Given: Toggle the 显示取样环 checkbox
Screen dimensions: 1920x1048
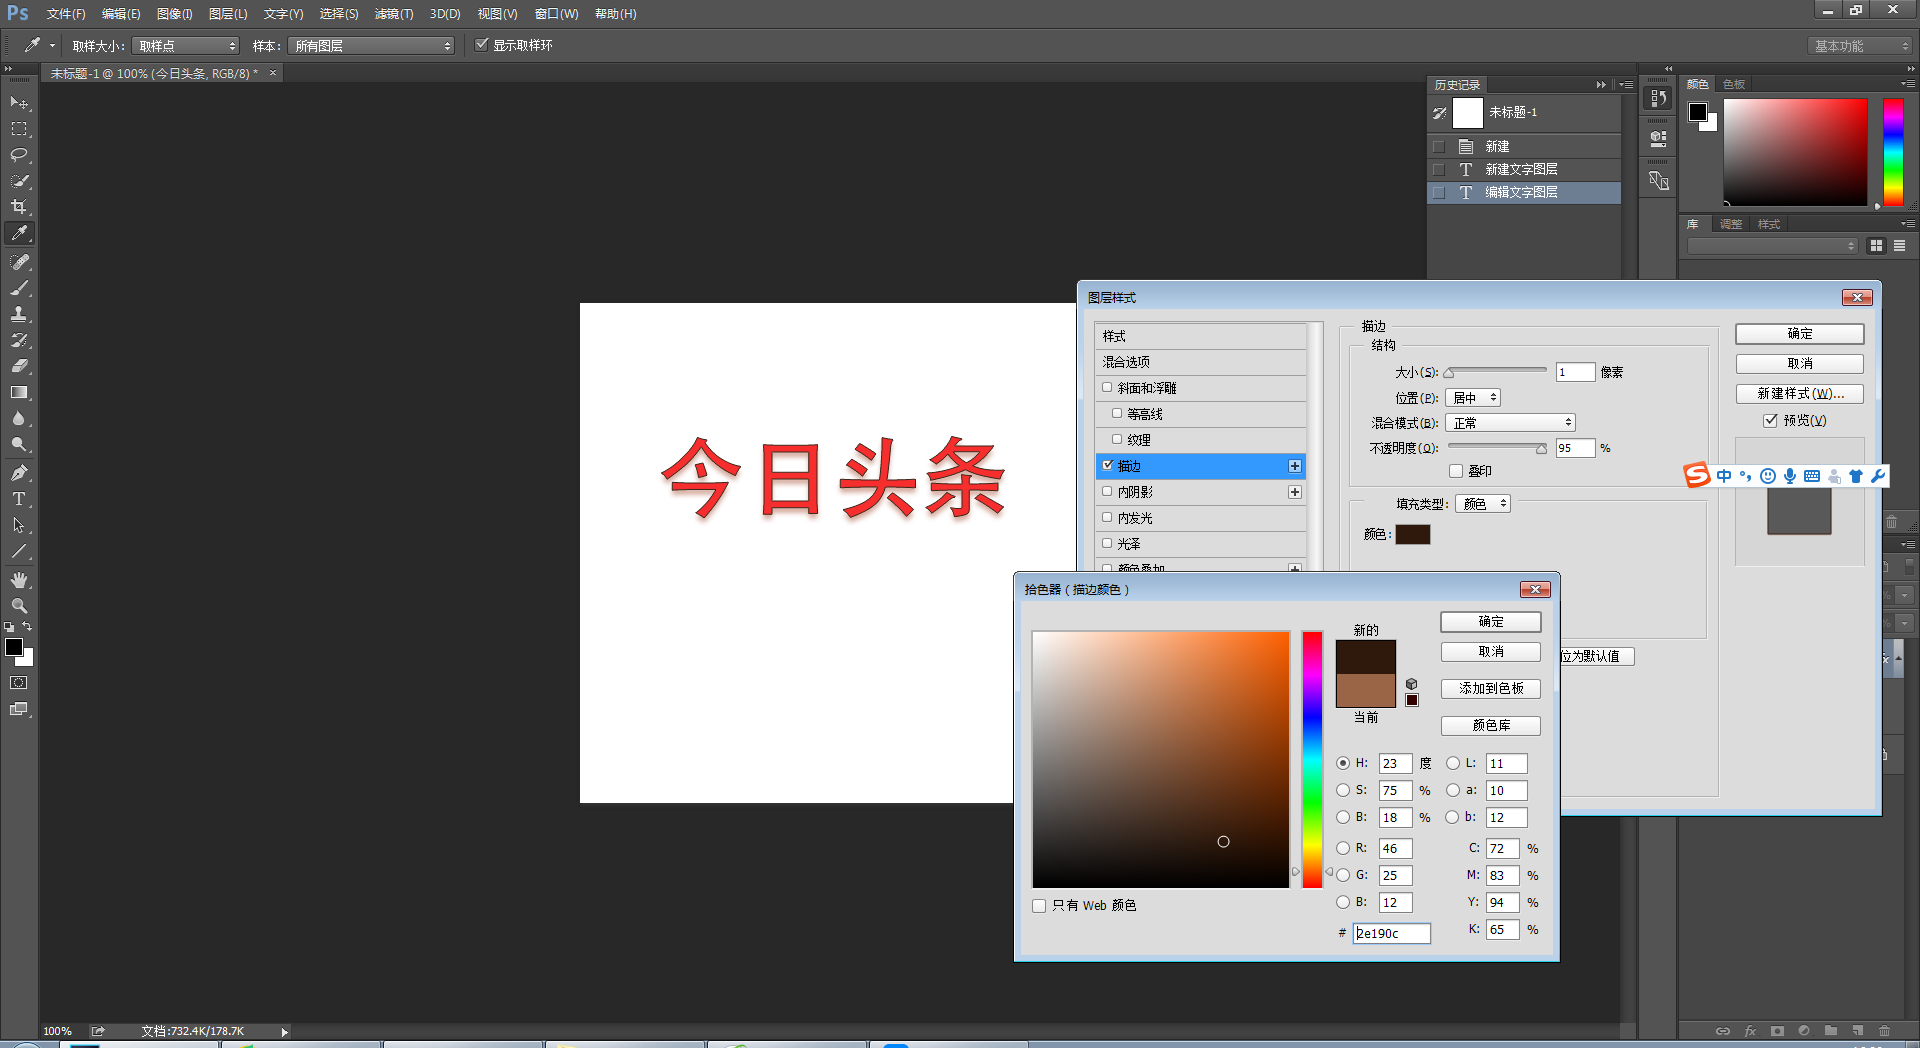Looking at the screenshot, I should coord(482,45).
